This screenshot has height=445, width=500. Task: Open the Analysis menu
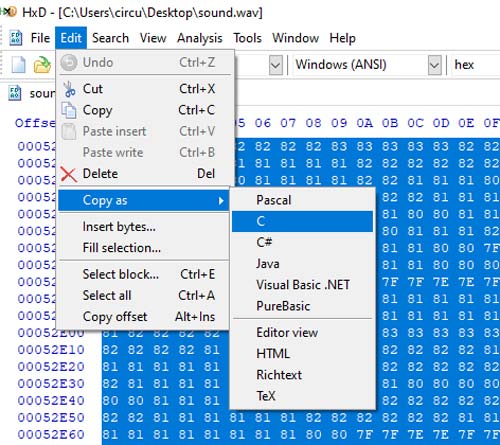coord(200,38)
